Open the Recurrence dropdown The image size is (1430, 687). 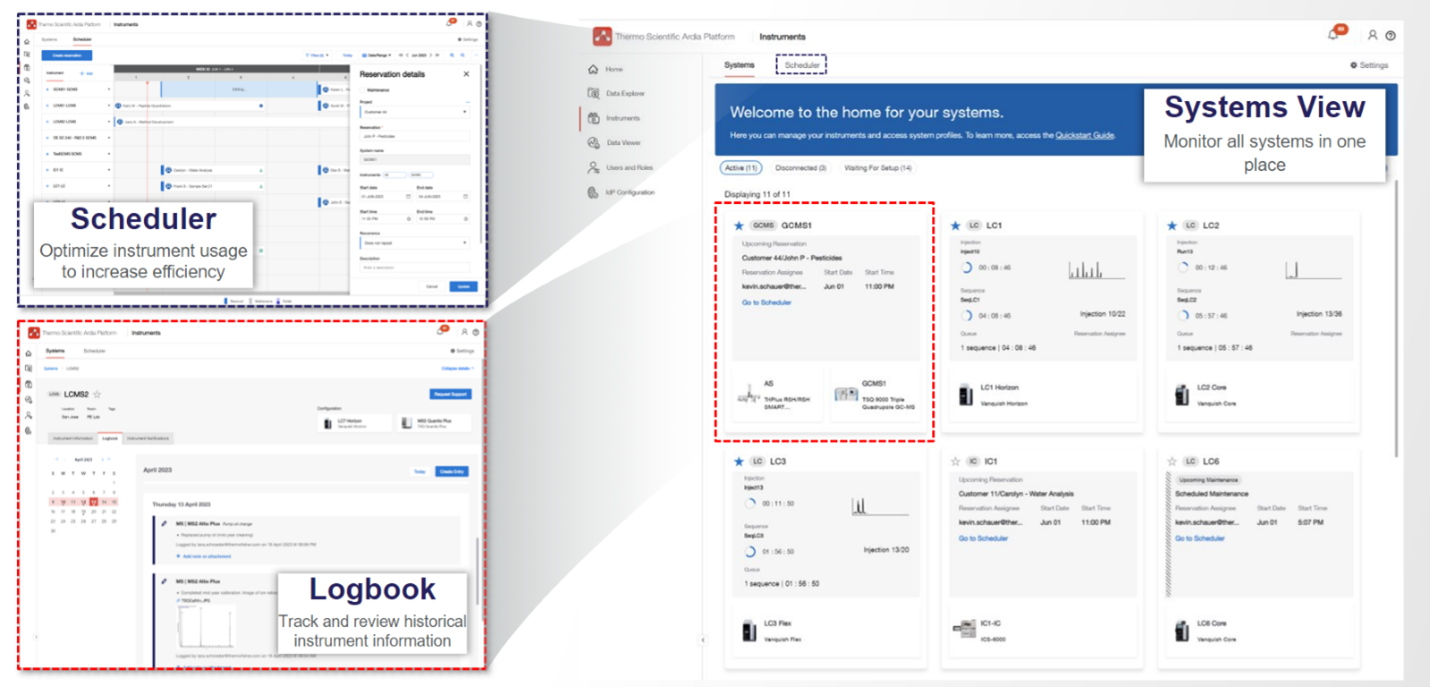(x=465, y=243)
